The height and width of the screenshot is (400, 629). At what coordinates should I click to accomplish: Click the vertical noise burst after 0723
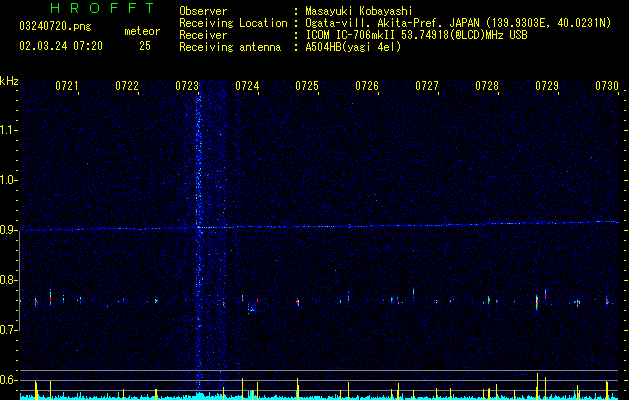199,241
